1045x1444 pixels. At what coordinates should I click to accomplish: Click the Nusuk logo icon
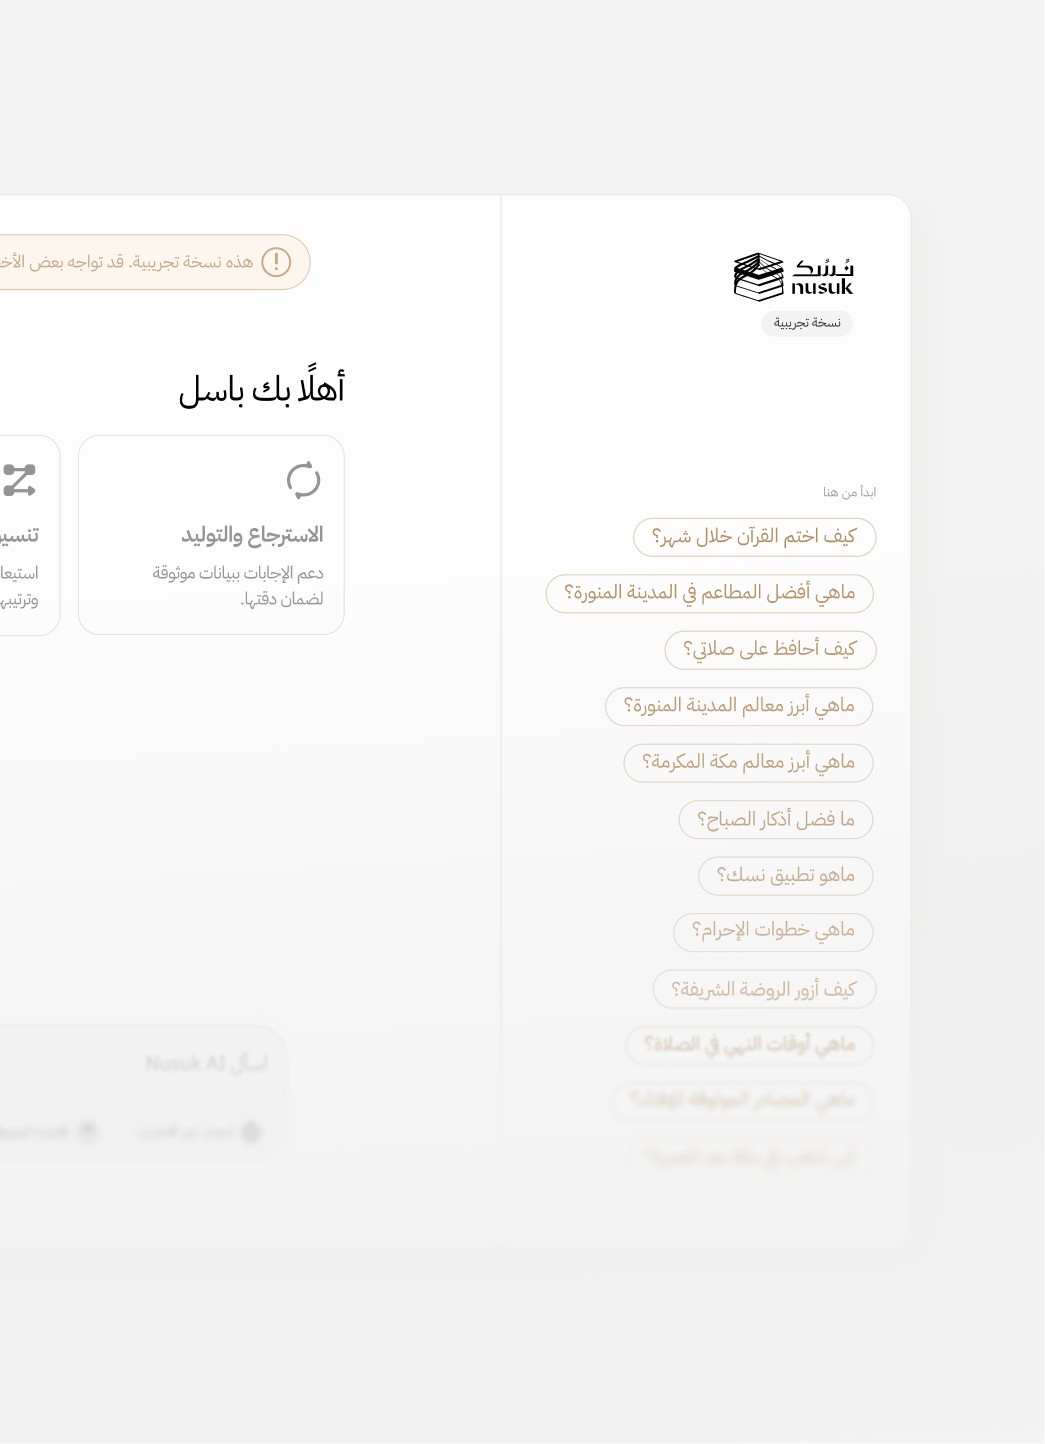757,277
